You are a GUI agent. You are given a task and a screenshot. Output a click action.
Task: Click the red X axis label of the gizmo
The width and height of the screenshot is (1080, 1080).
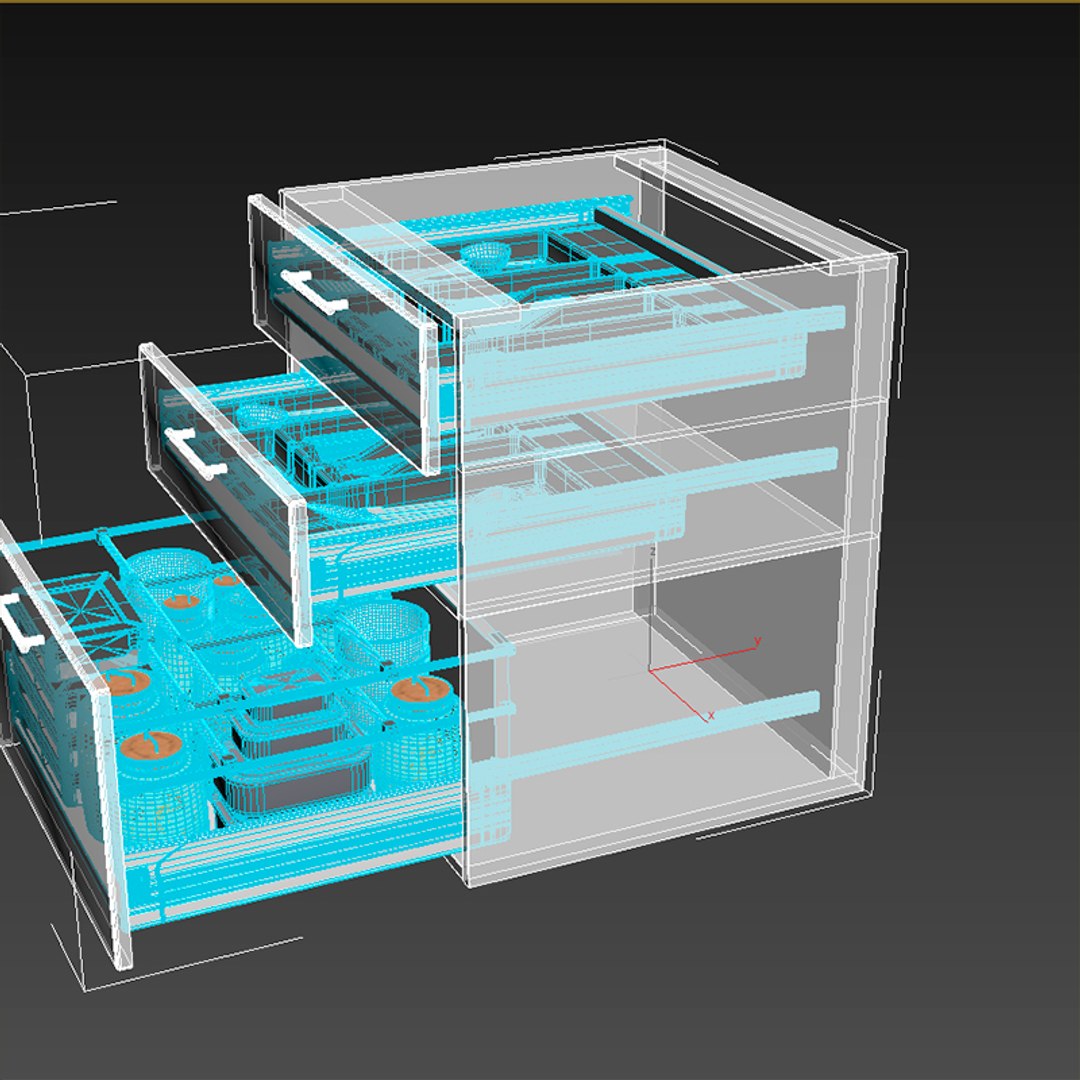pyautogui.click(x=711, y=716)
